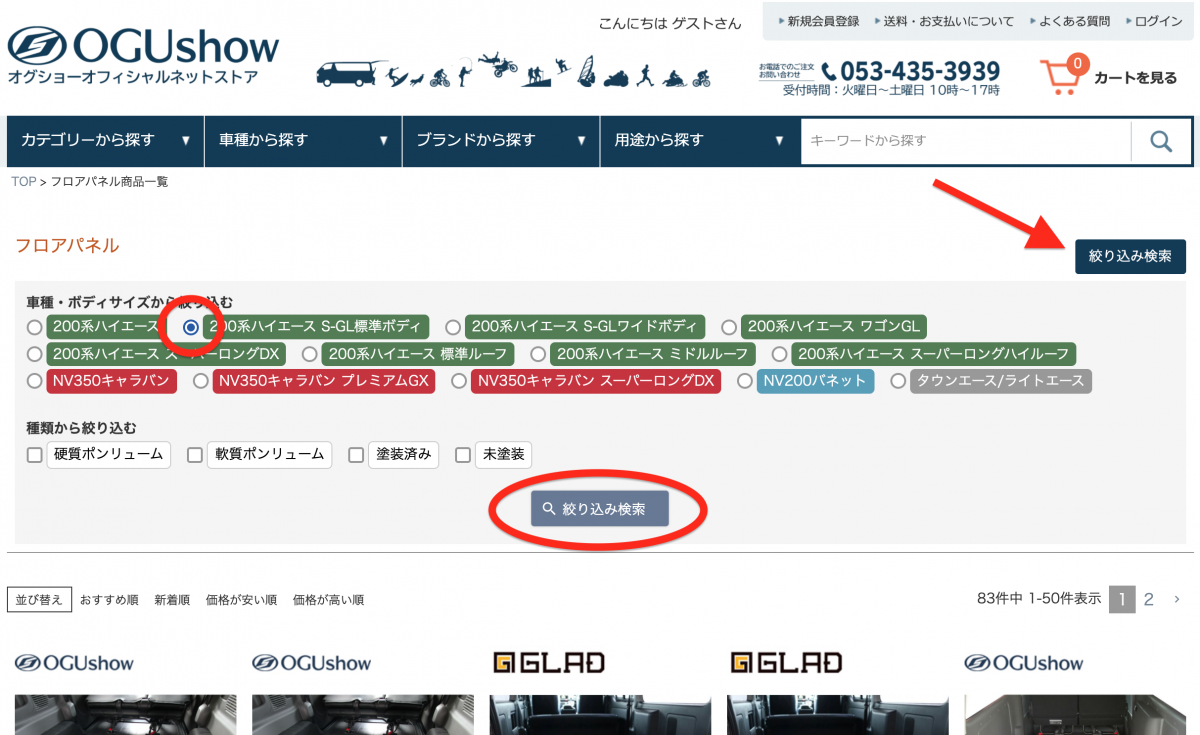This screenshot has height=735, width=1200.
Task: Check 軟質ポンリューム checkbox
Action: pyautogui.click(x=195, y=455)
